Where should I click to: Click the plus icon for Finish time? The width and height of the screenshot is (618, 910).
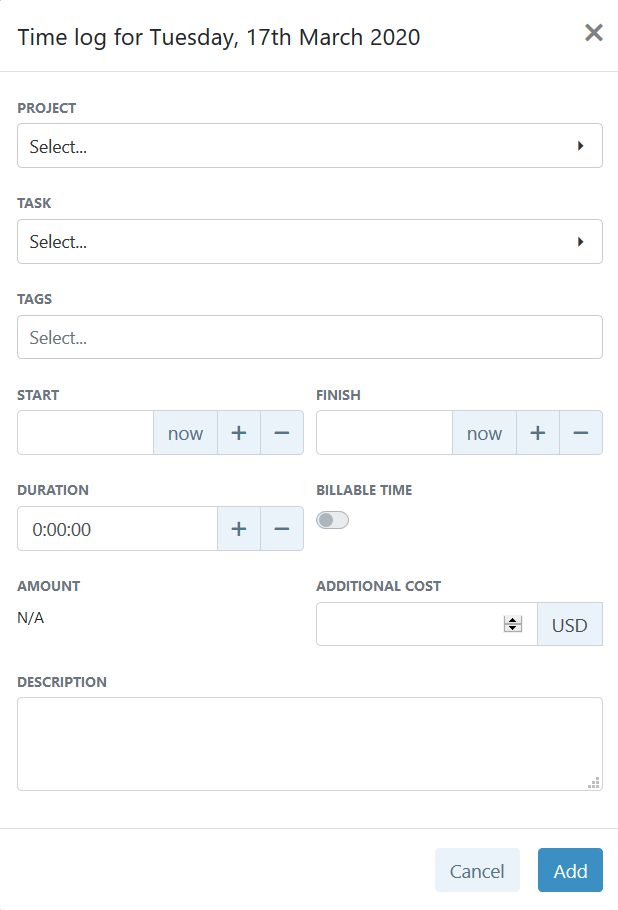pos(538,433)
